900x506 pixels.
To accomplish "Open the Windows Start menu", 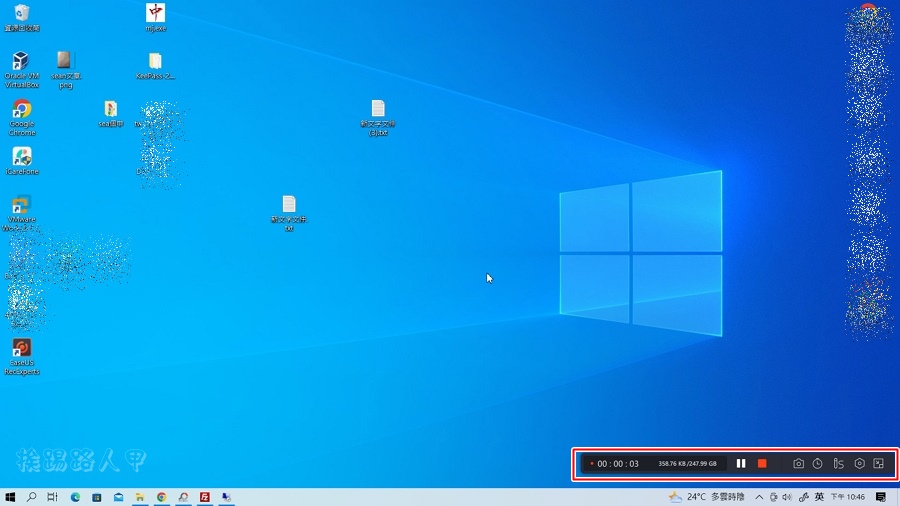I will click(x=11, y=497).
